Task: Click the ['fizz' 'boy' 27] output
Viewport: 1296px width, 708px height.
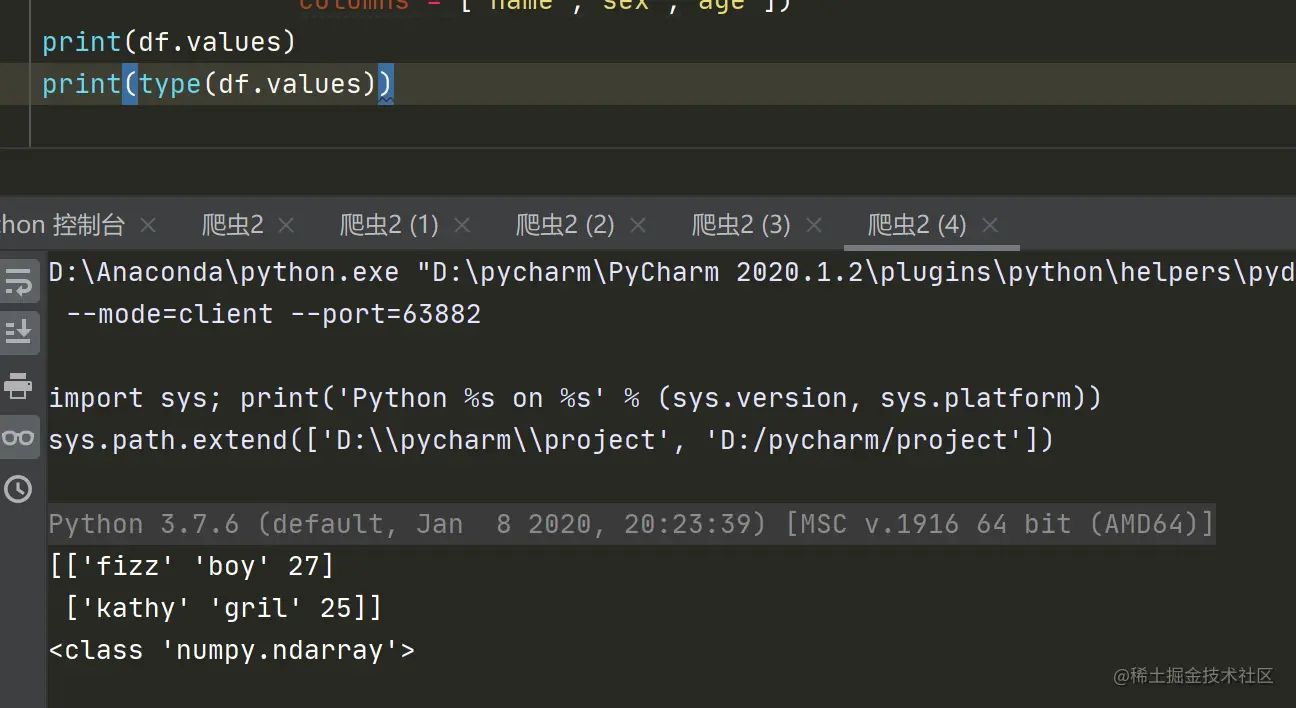Action: 192,566
